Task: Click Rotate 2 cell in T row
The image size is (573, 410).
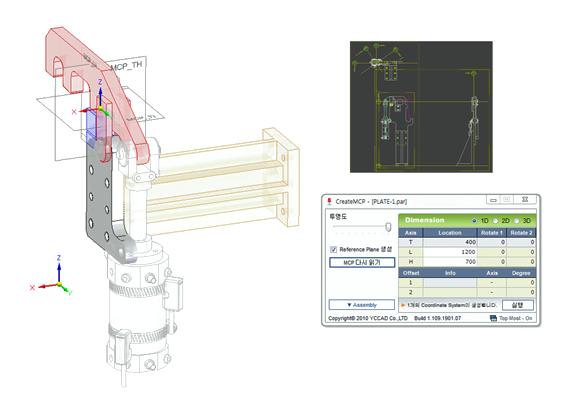Action: pos(521,242)
